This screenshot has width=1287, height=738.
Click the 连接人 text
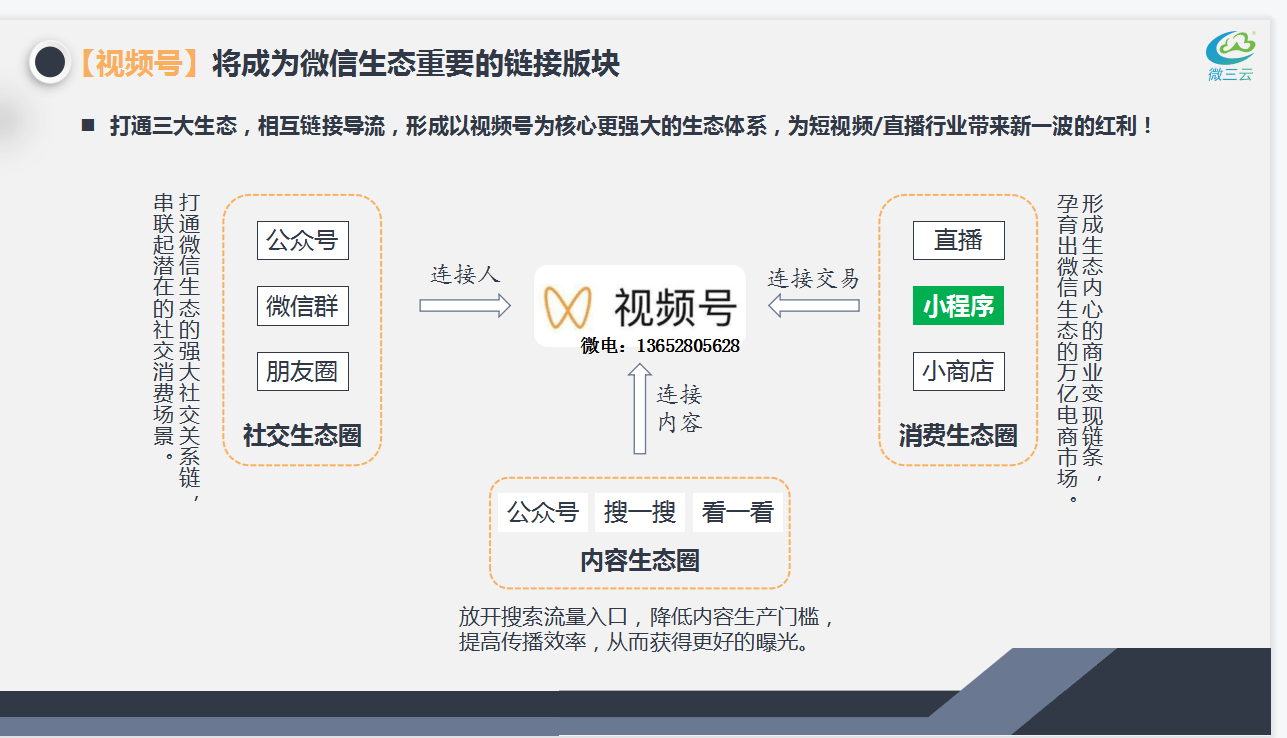pyautogui.click(x=465, y=274)
